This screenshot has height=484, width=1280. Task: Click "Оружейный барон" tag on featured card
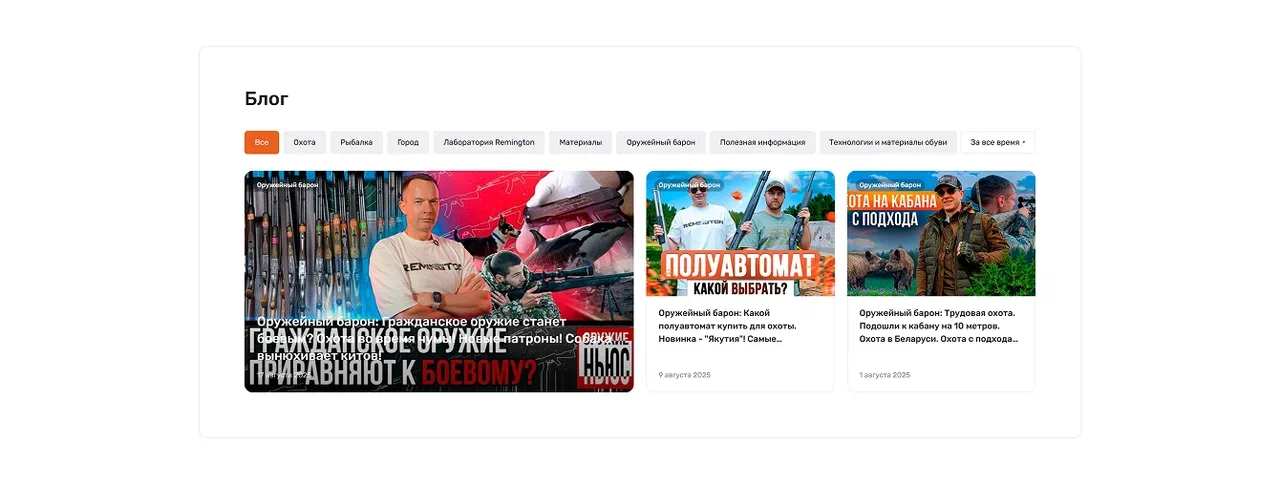(287, 185)
